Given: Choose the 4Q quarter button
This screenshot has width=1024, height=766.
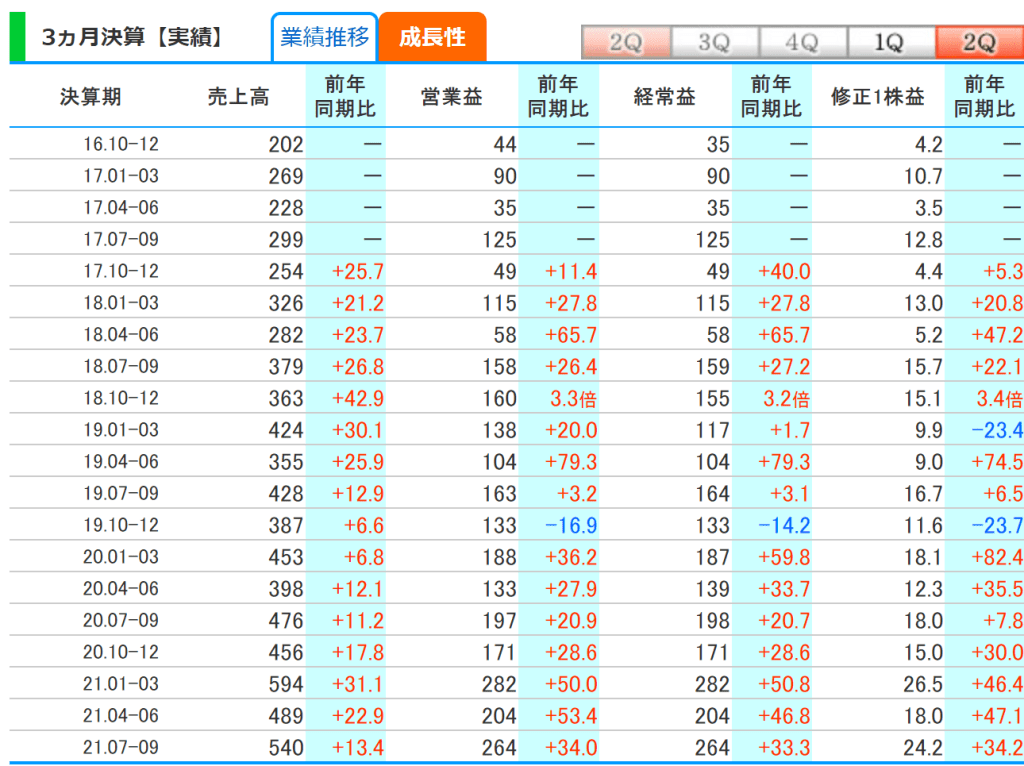Looking at the screenshot, I should point(802,43).
